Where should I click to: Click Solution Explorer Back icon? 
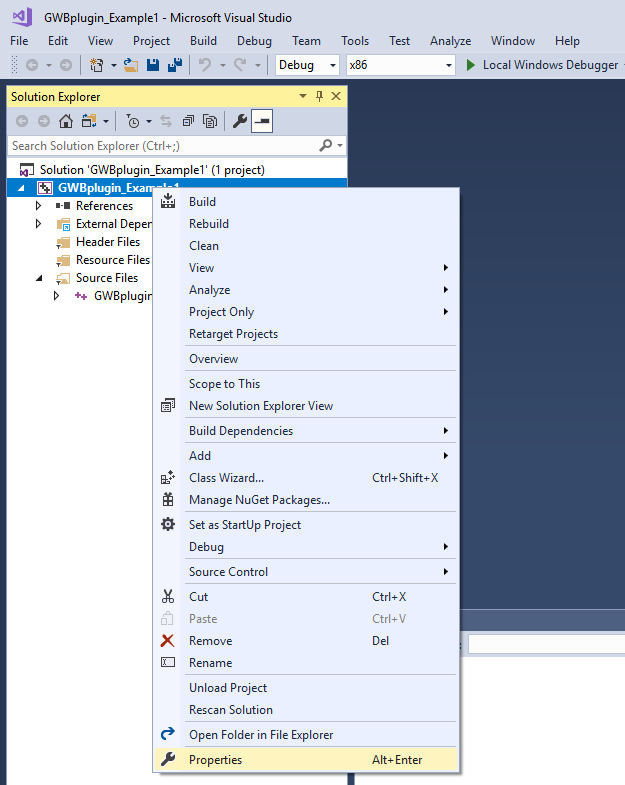pos(22,121)
